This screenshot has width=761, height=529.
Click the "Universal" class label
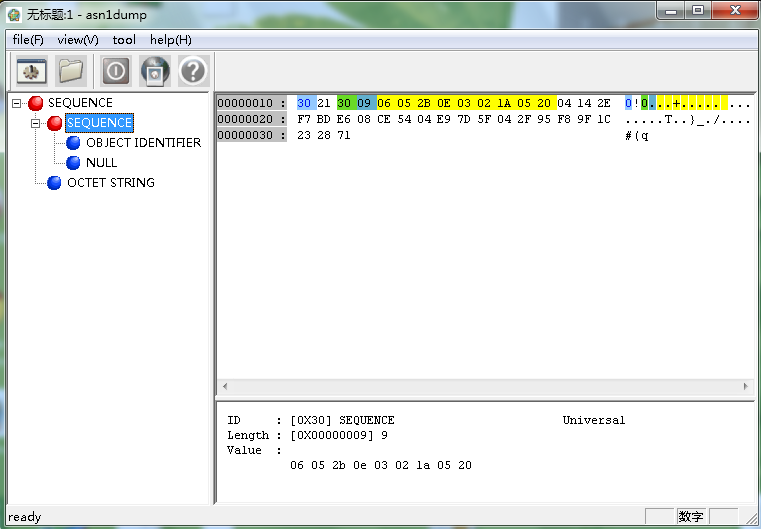(x=594, y=420)
